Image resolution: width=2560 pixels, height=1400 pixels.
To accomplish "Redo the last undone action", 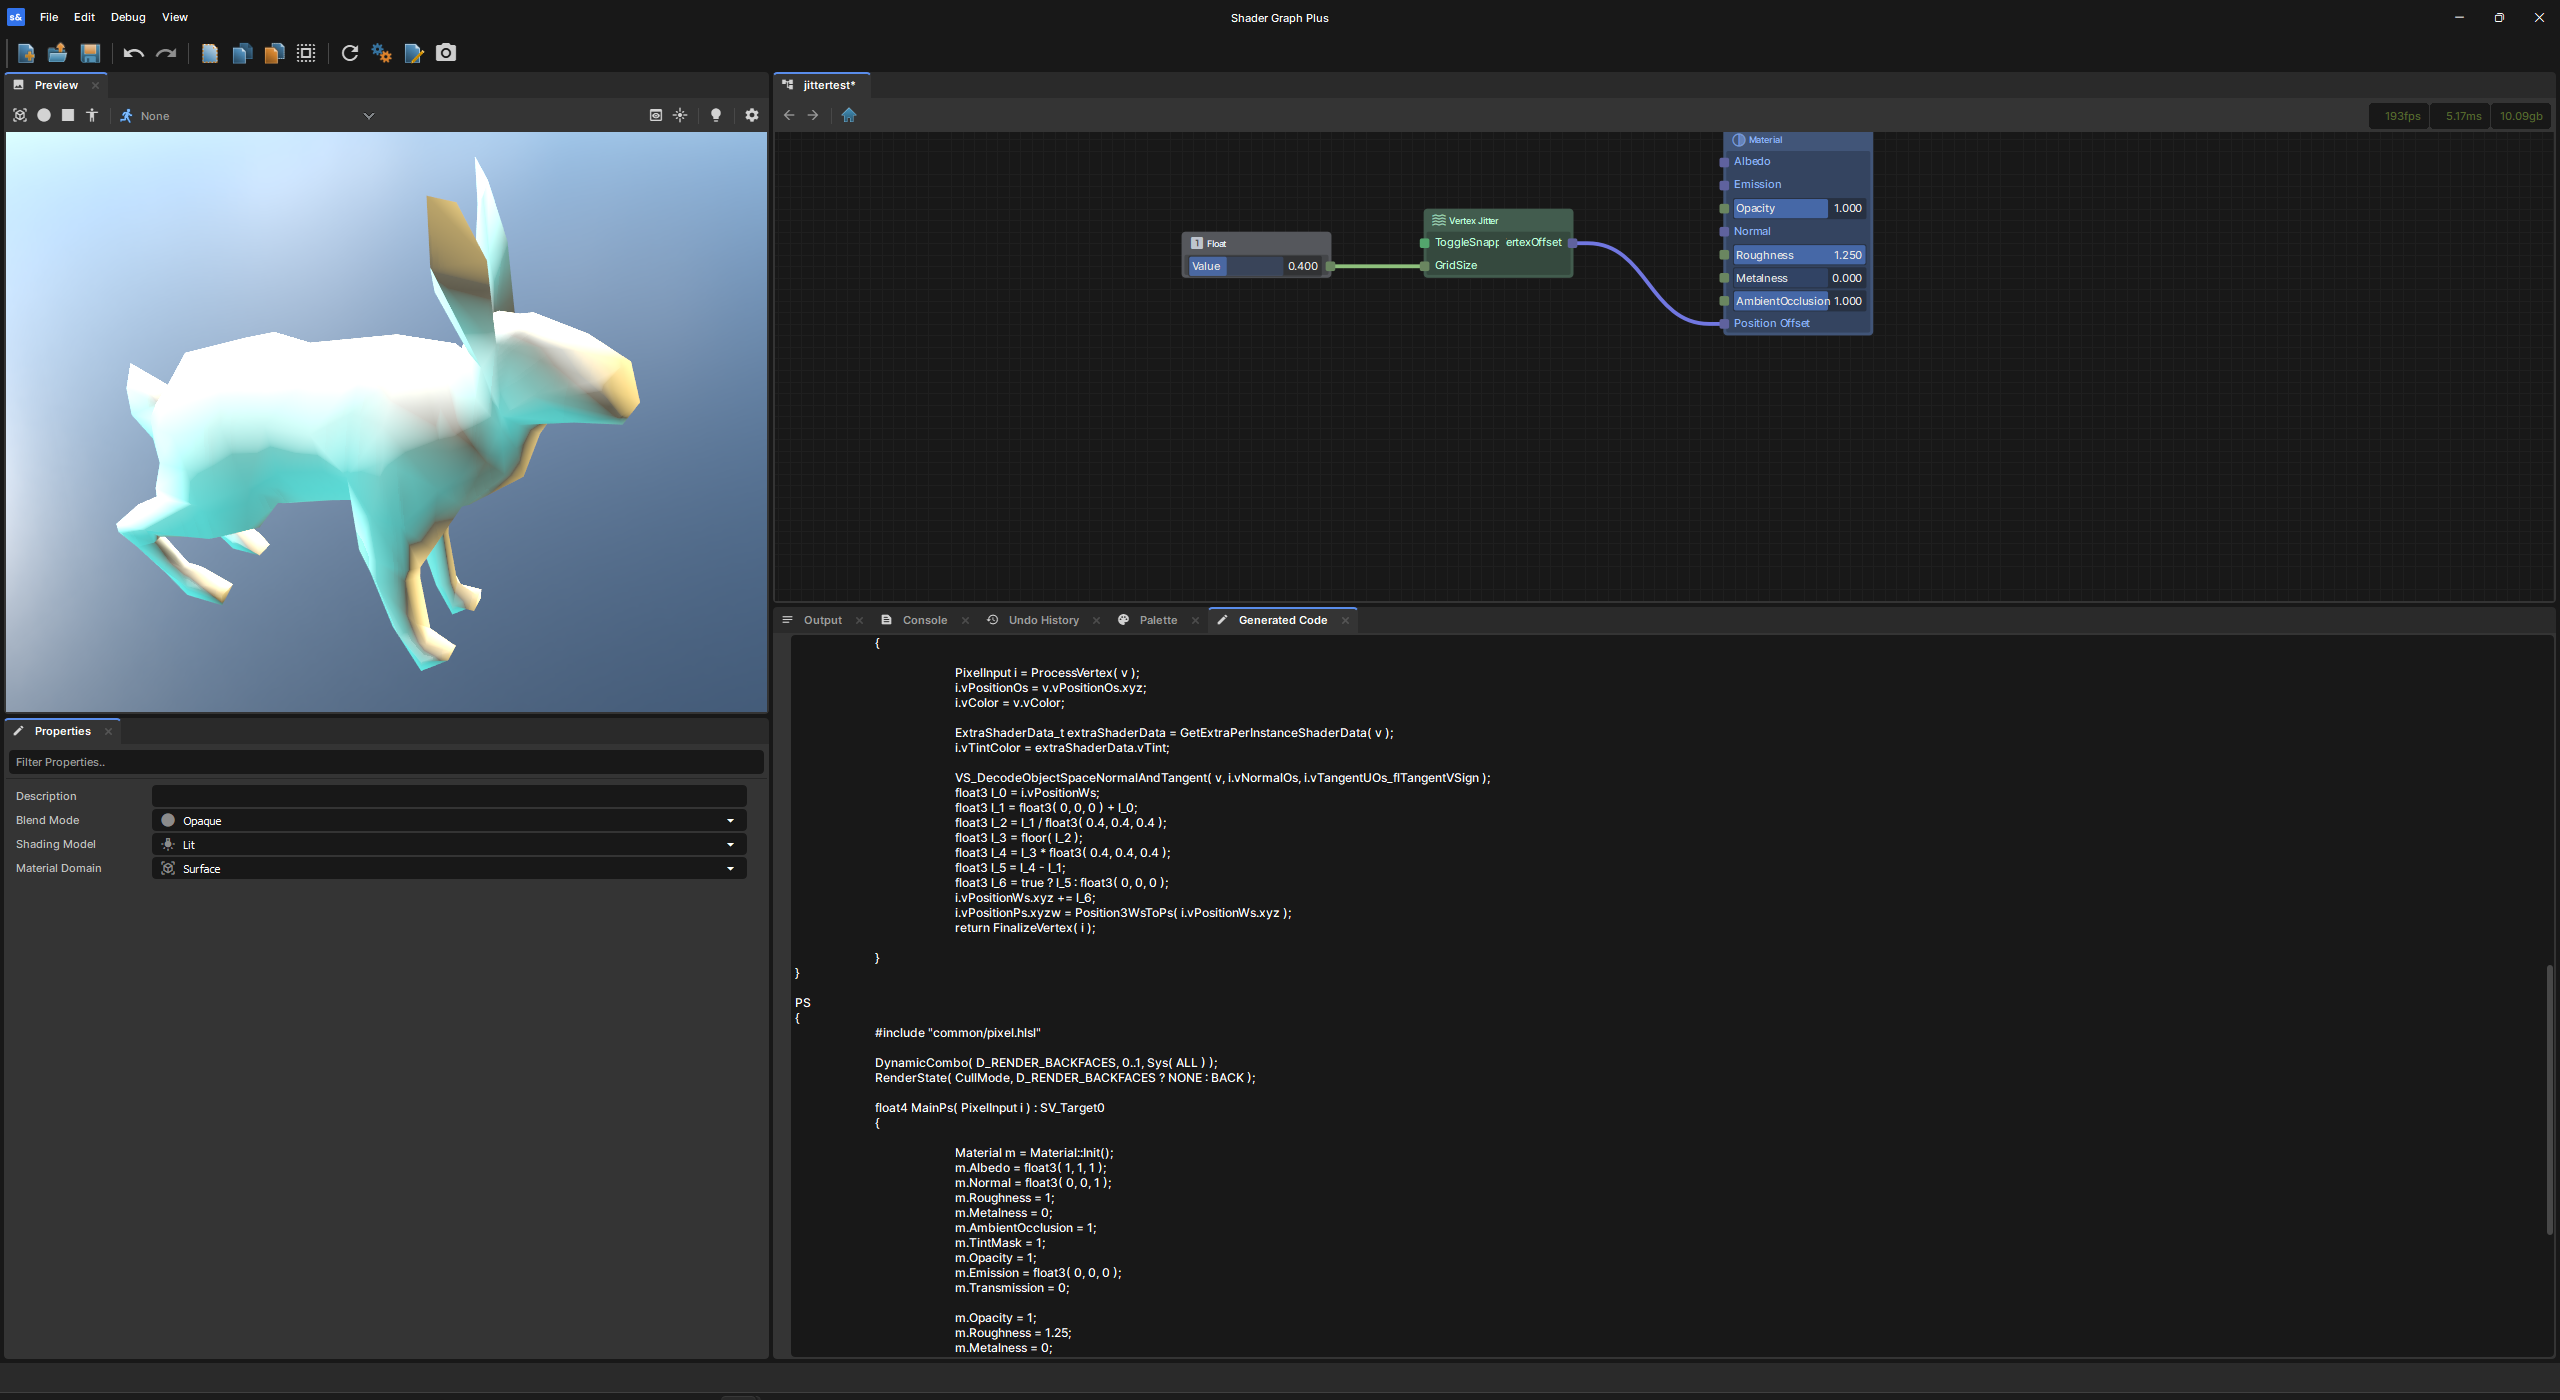I will tap(166, 53).
